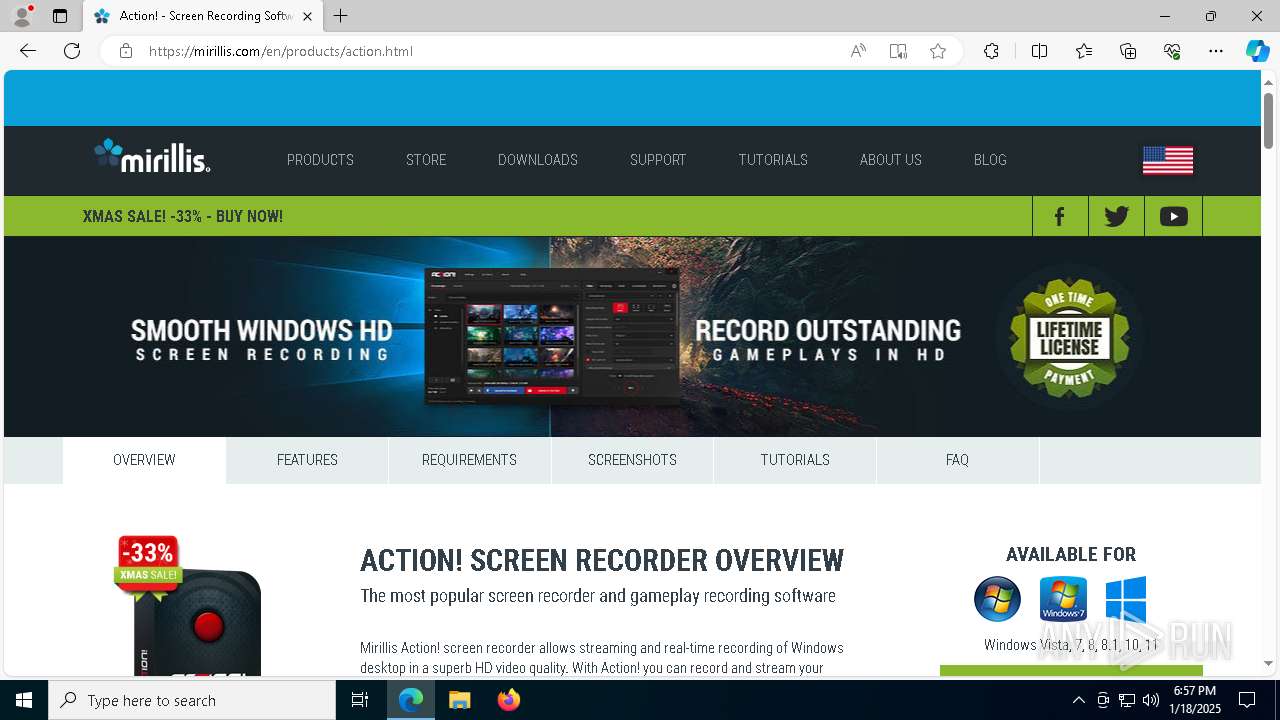This screenshot has height=720, width=1280.
Task: Close the Action! Screen Recording tab
Action: click(x=307, y=16)
